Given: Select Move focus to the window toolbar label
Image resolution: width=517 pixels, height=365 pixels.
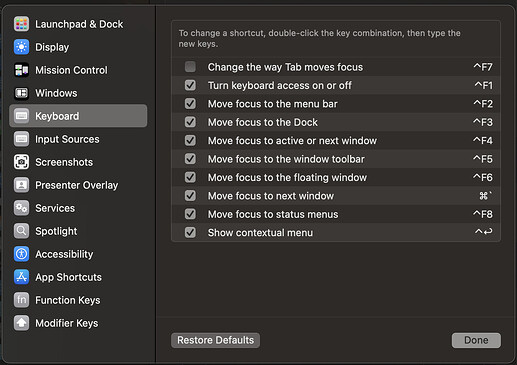Looking at the screenshot, I should [286, 159].
